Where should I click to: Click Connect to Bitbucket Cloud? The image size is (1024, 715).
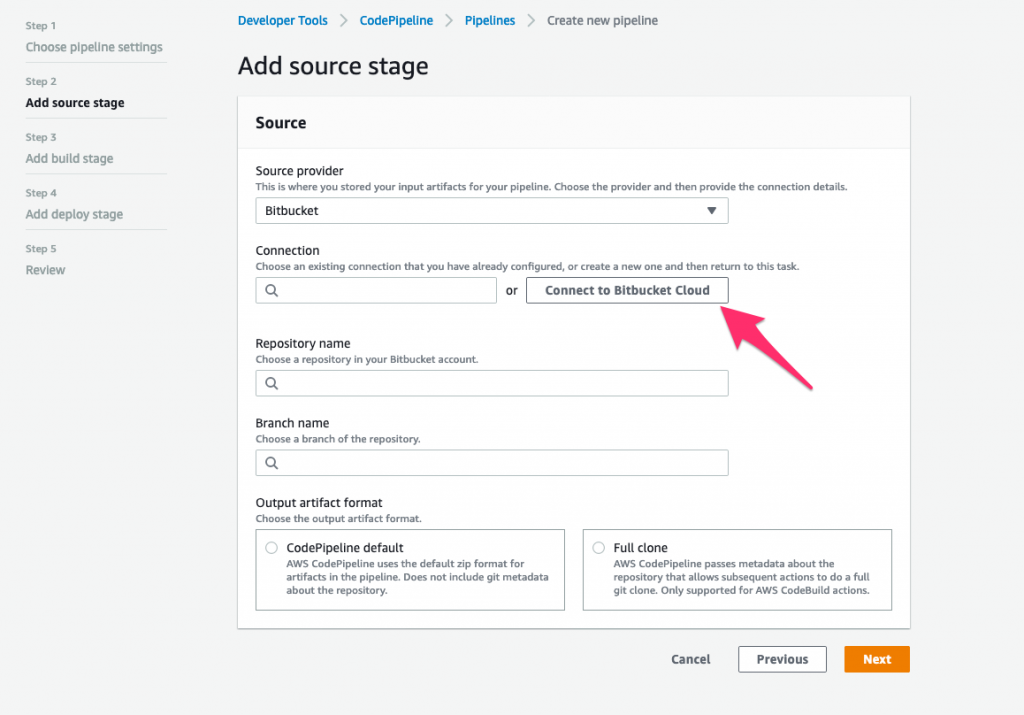pos(627,290)
